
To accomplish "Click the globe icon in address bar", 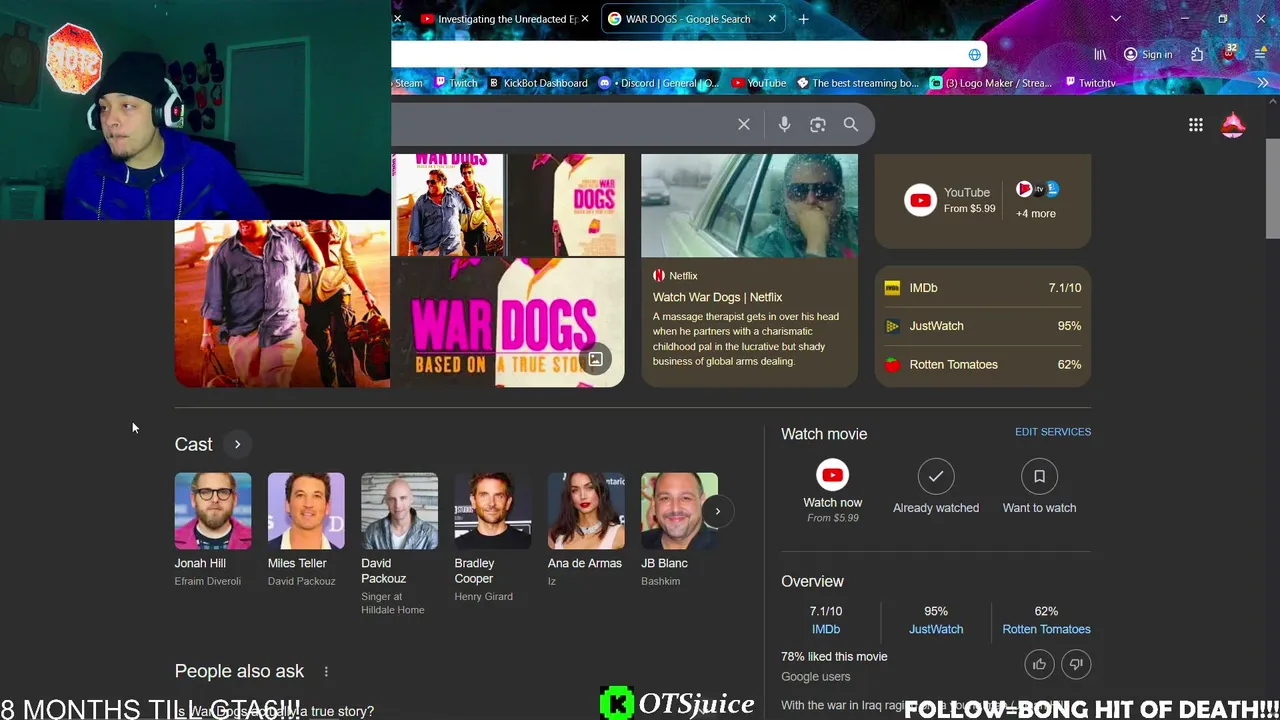I will [x=974, y=55].
